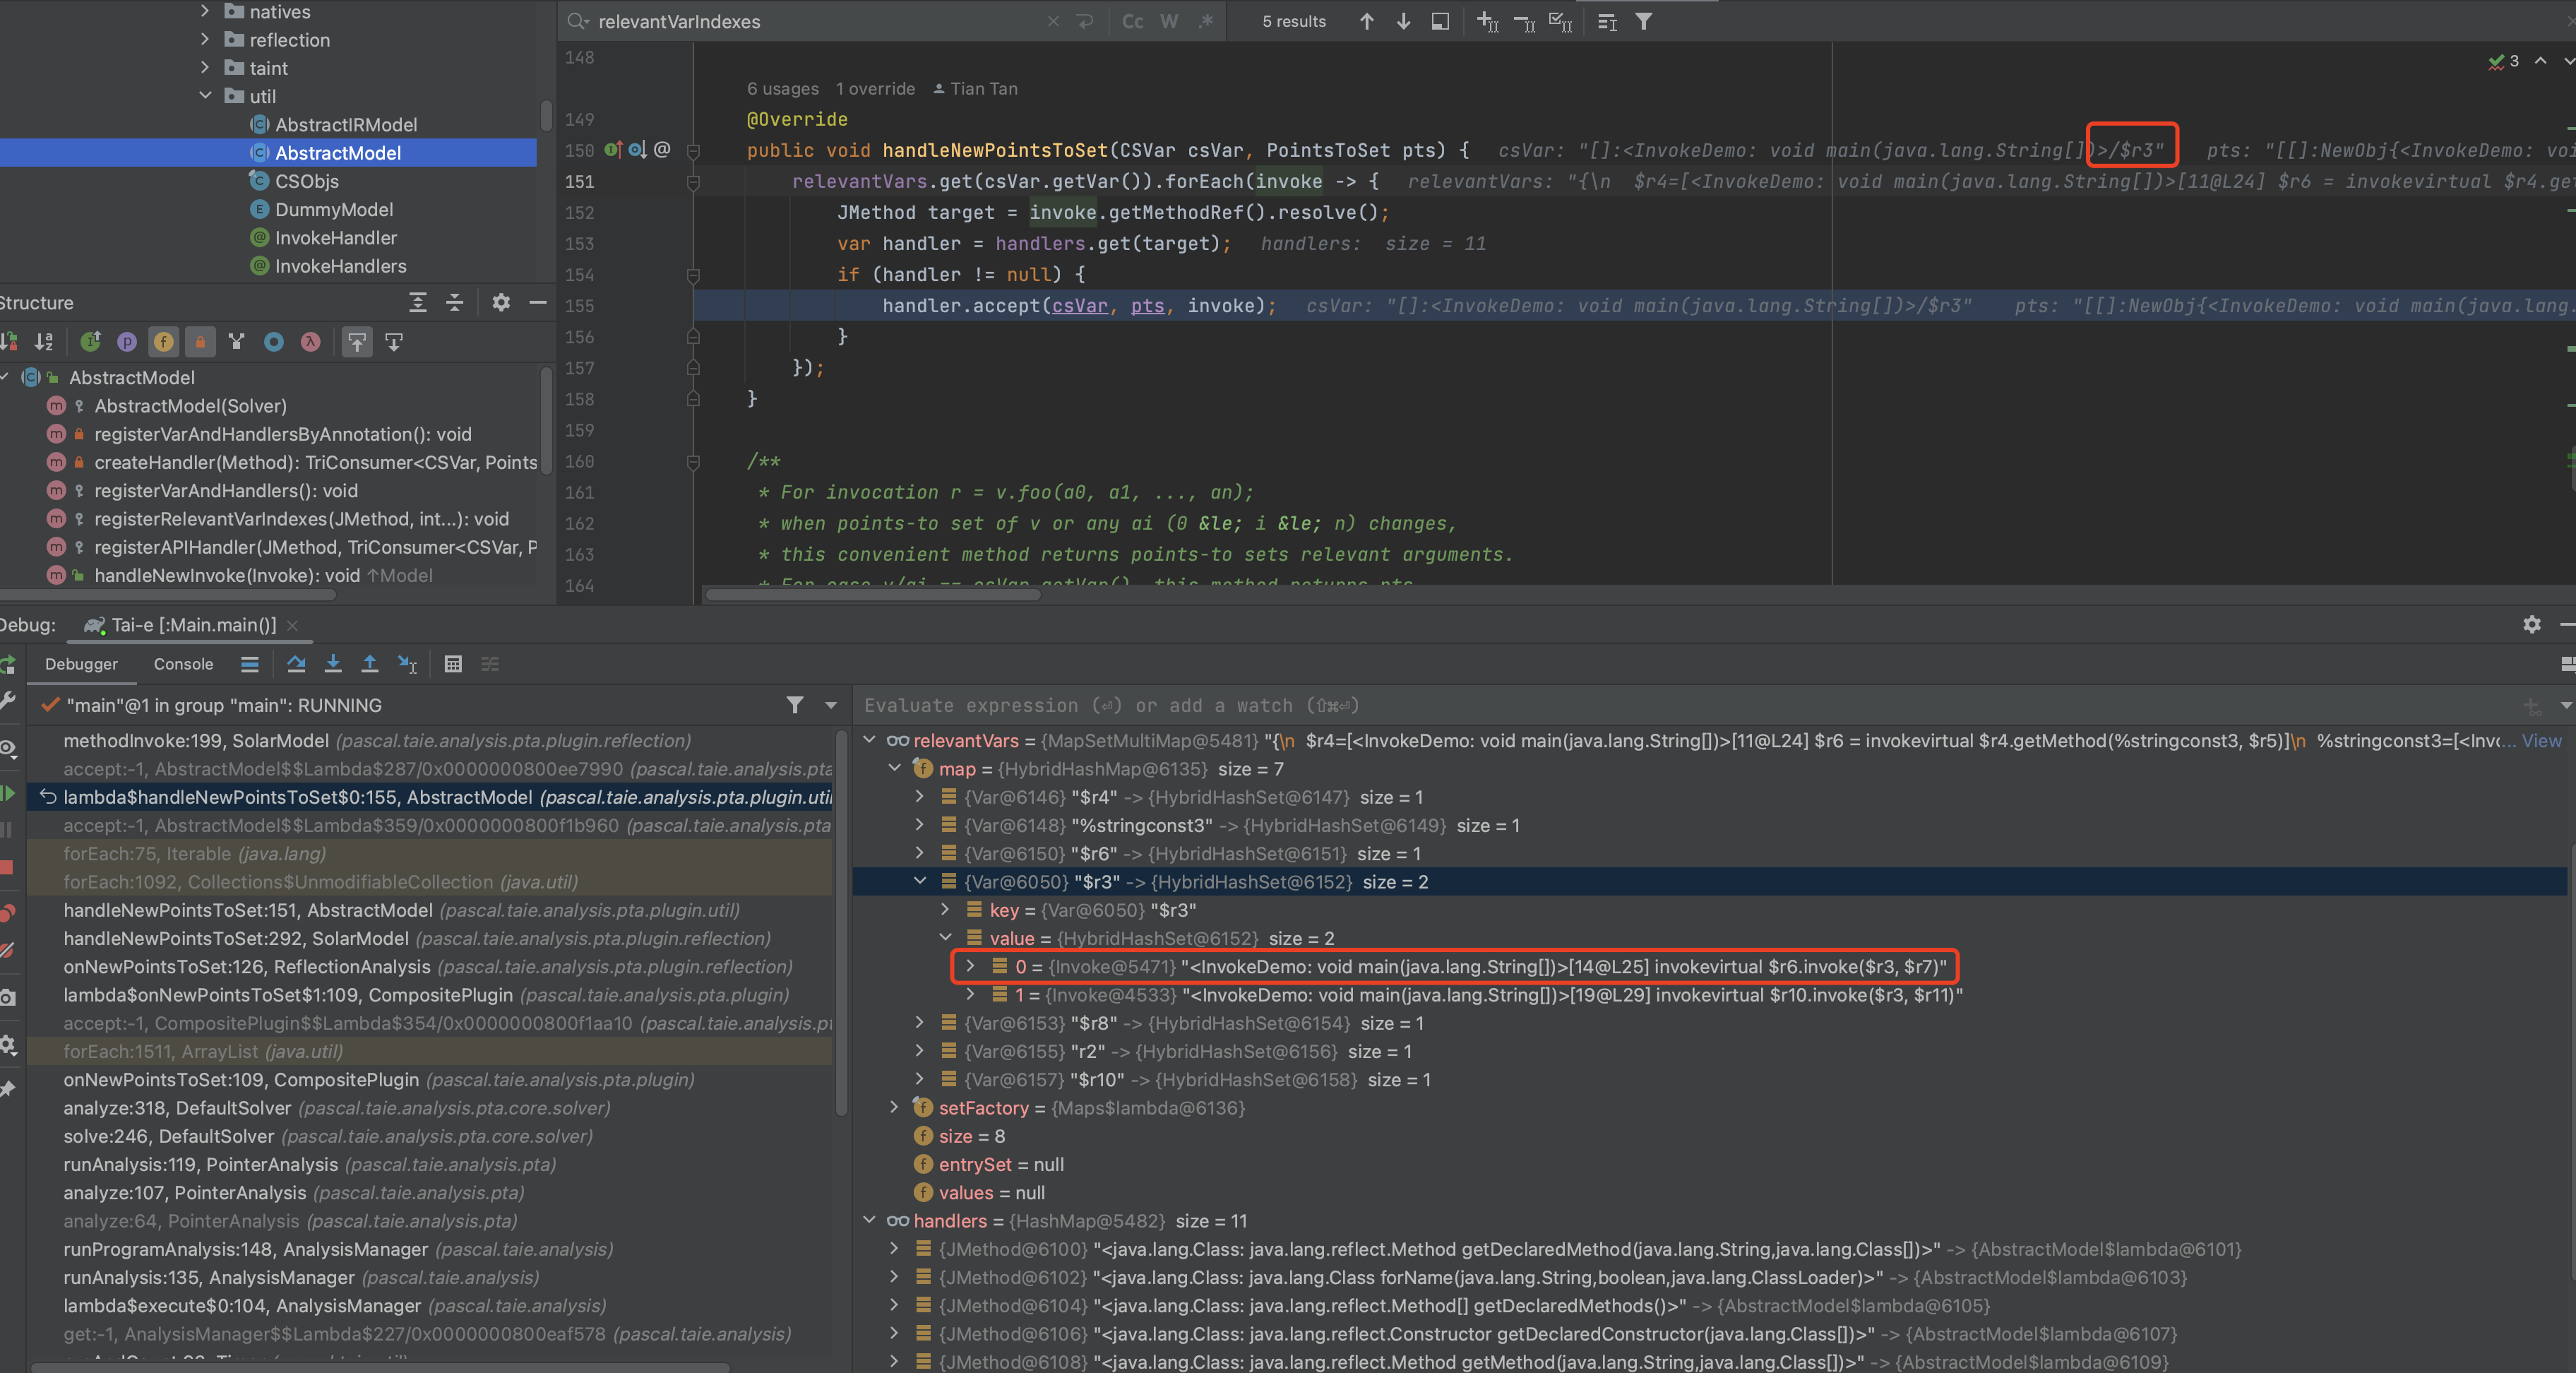Click Open in Find window icon
The image size is (2576, 1373).
coord(1440,22)
